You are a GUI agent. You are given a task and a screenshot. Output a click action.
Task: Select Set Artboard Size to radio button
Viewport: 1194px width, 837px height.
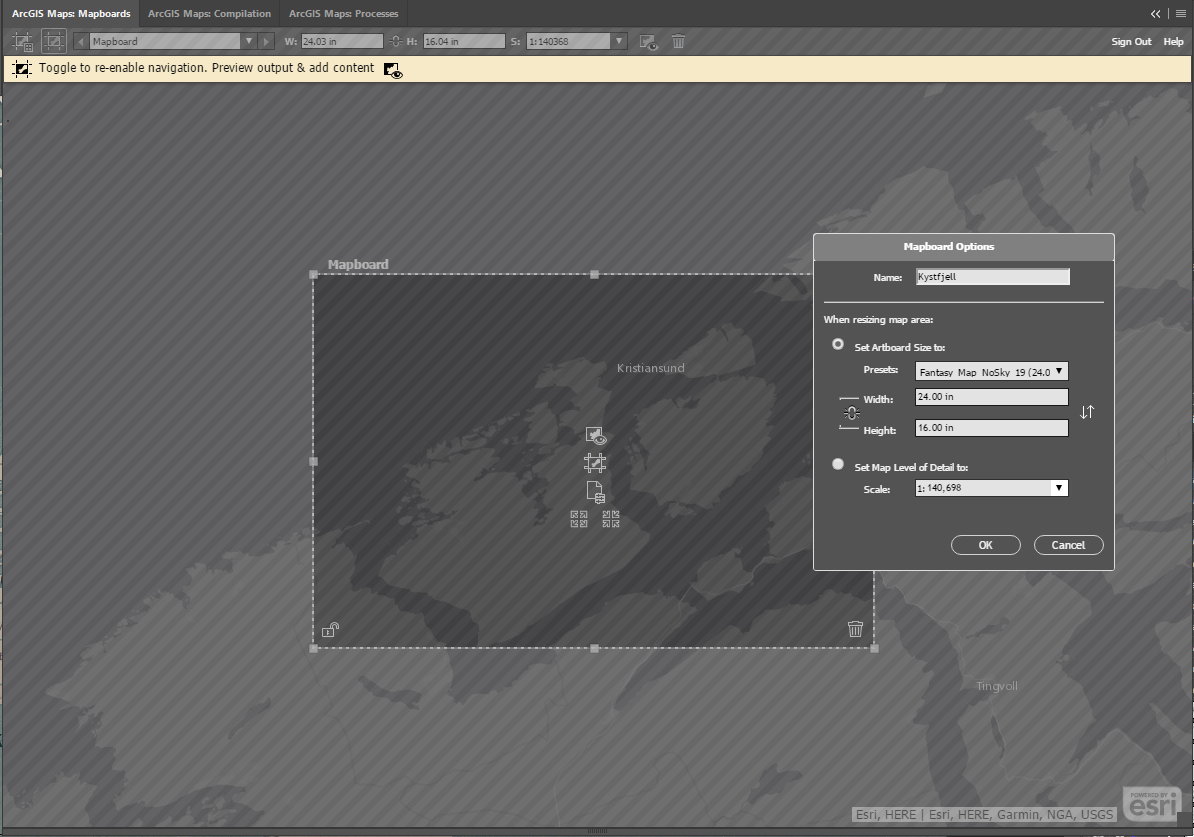click(838, 344)
